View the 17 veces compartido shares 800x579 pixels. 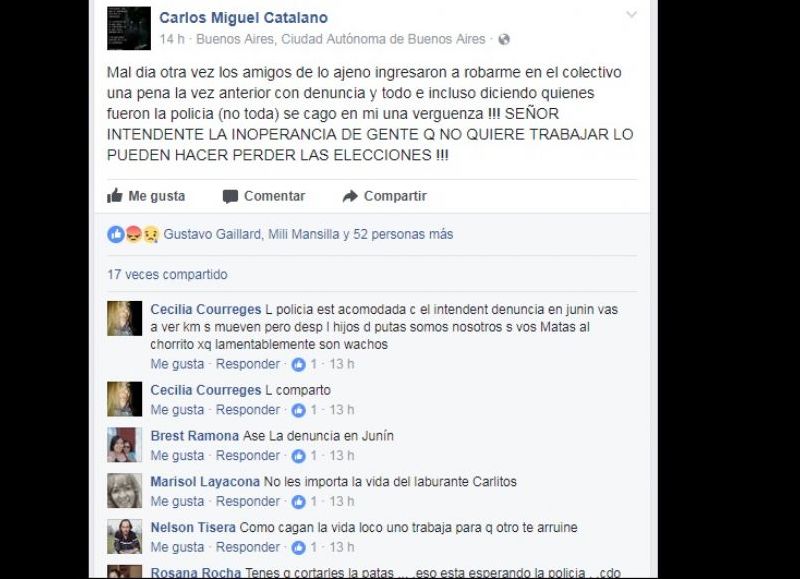point(167,274)
